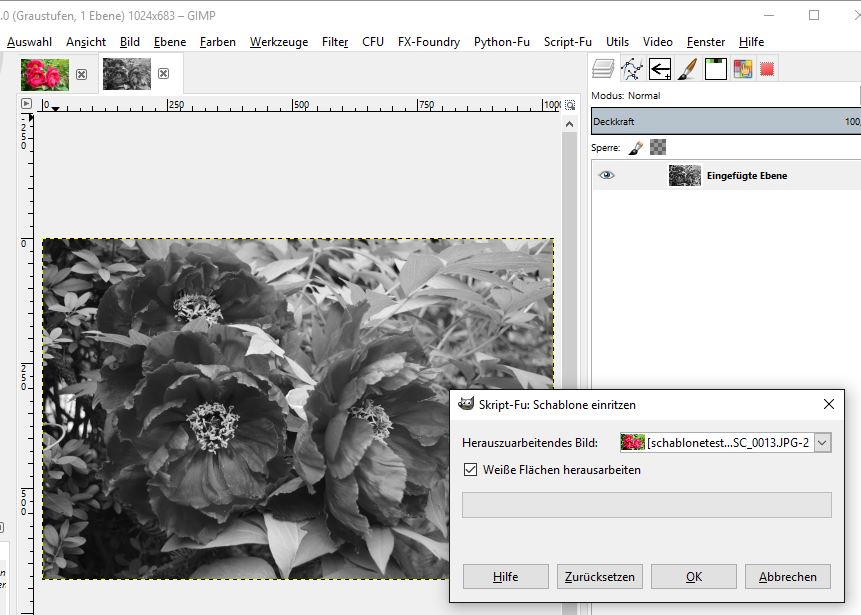Open the Gradients dock tab icon
The height and width of the screenshot is (615, 861).
[x=715, y=69]
